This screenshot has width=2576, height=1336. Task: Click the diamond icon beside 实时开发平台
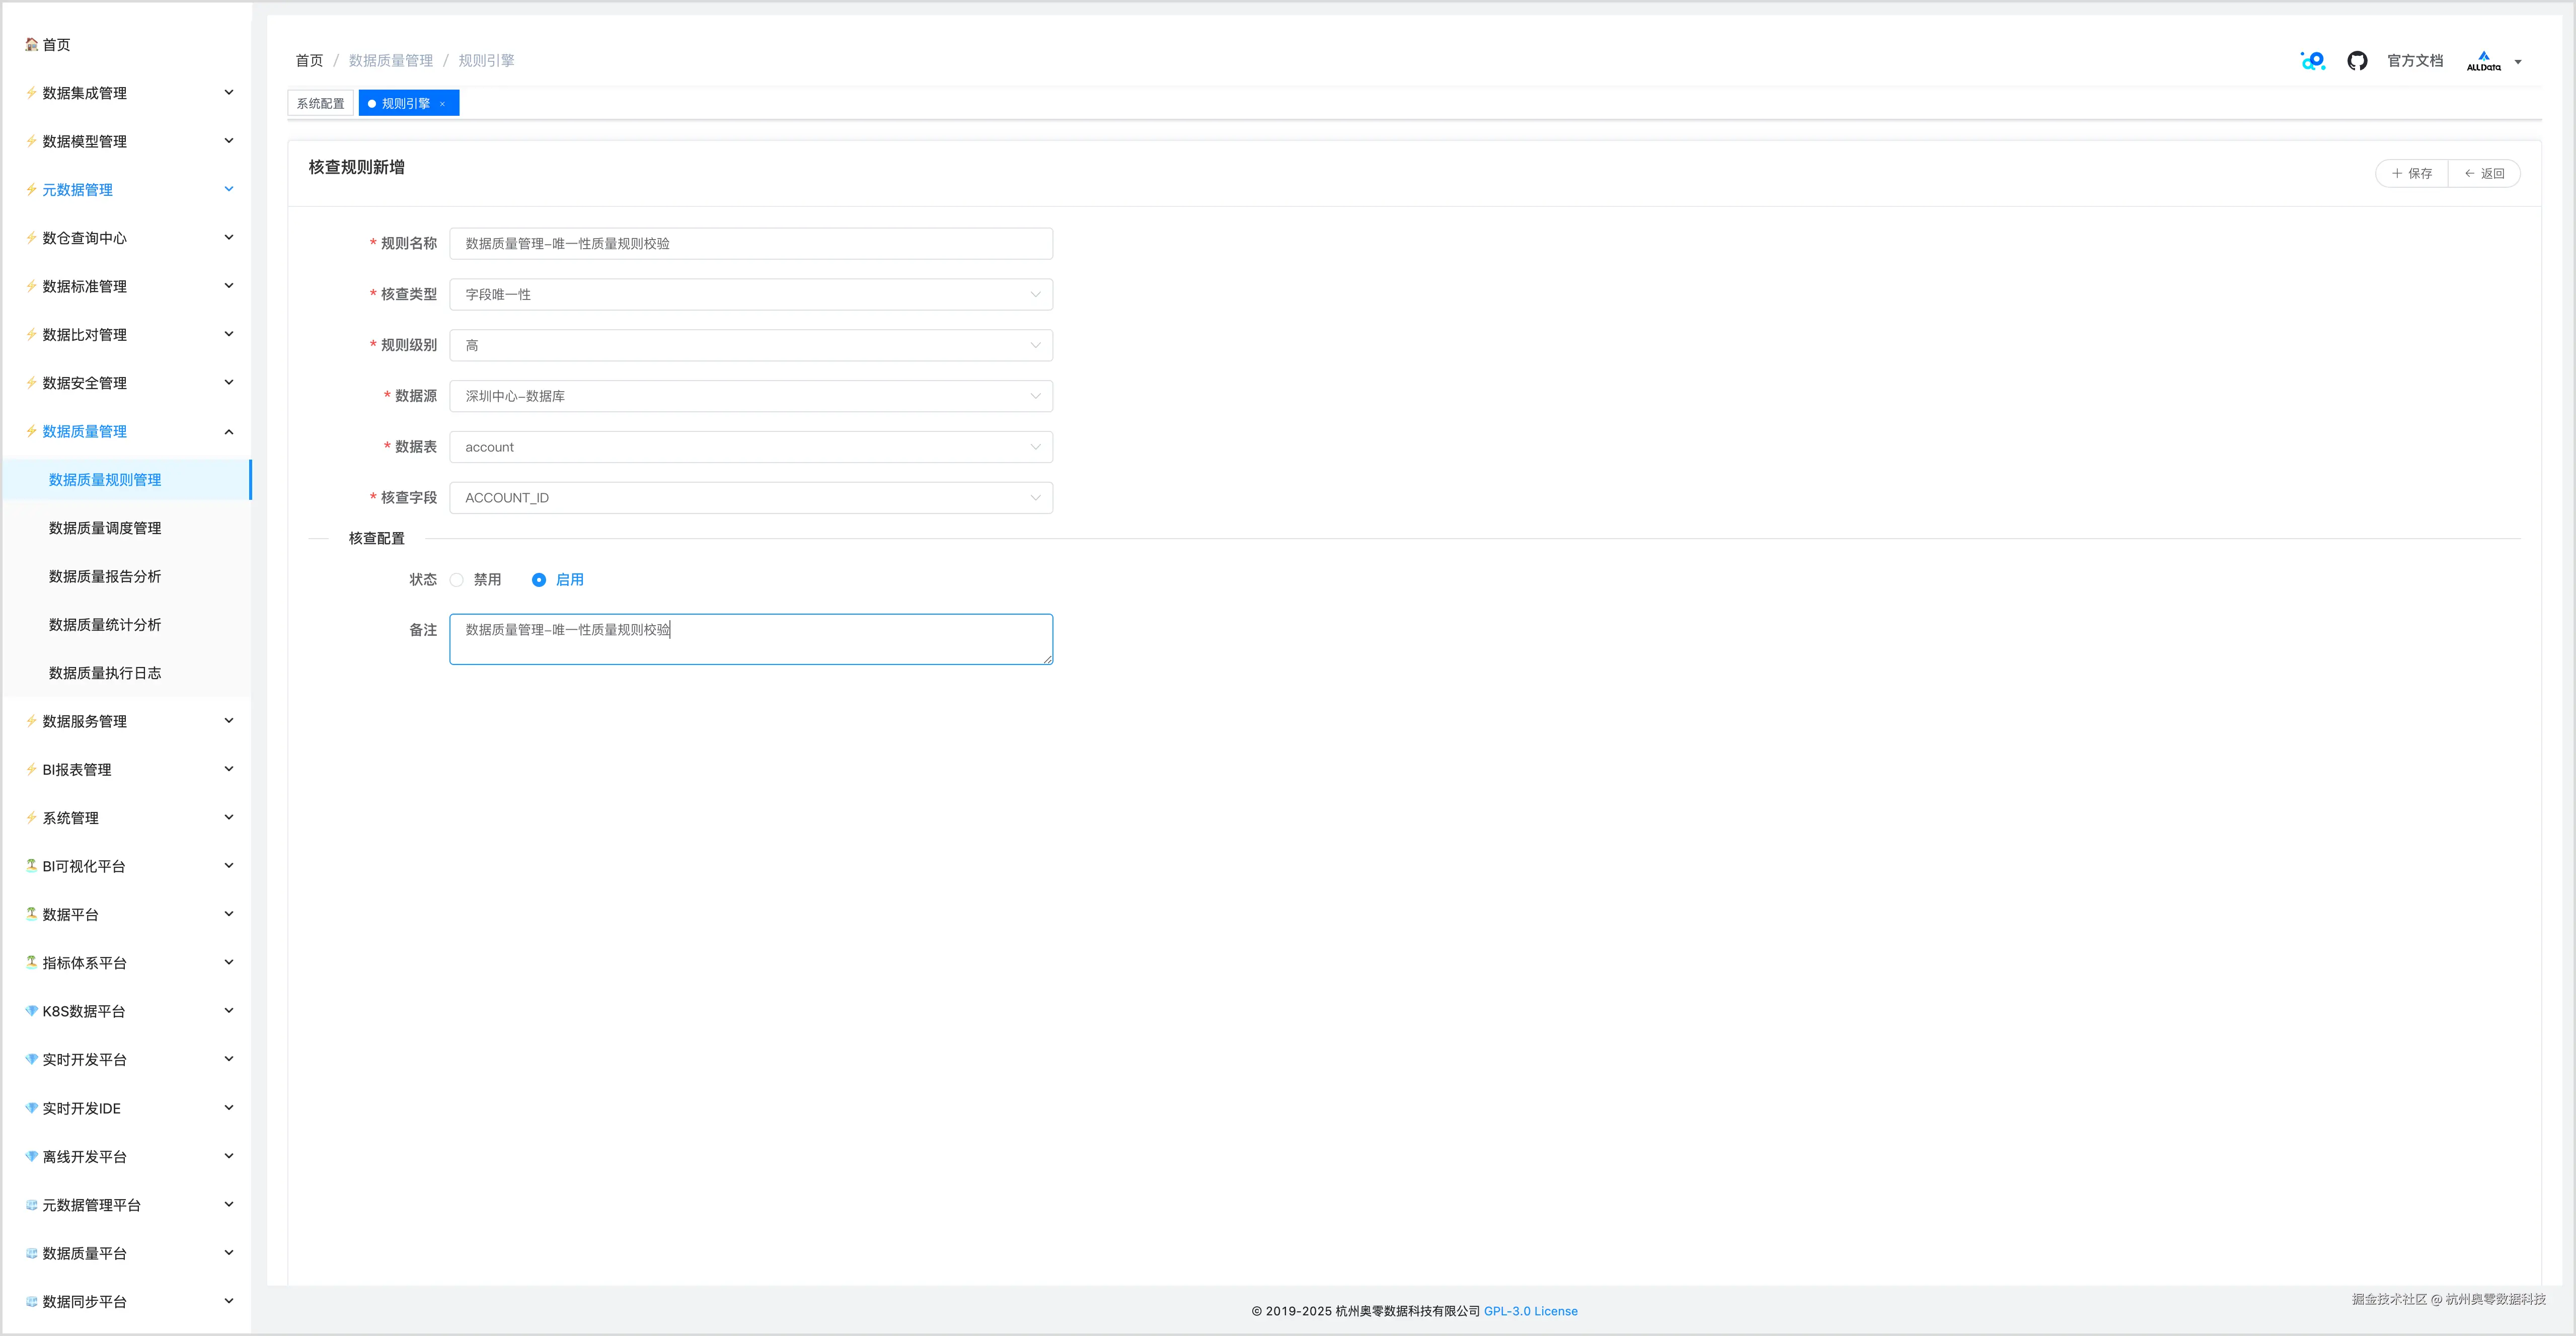click(32, 1059)
